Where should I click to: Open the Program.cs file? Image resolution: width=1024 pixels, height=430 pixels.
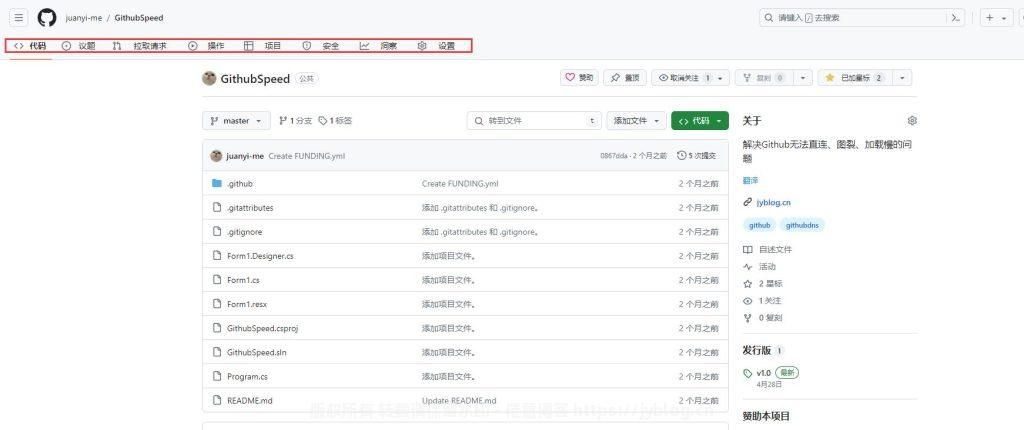pyautogui.click(x=247, y=376)
